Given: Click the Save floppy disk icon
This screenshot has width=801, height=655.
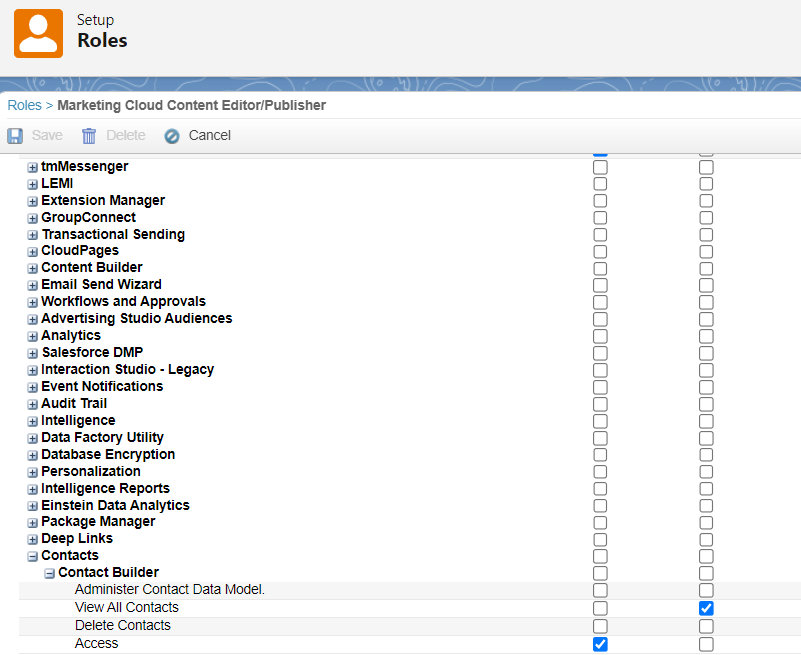Looking at the screenshot, I should 15,136.
